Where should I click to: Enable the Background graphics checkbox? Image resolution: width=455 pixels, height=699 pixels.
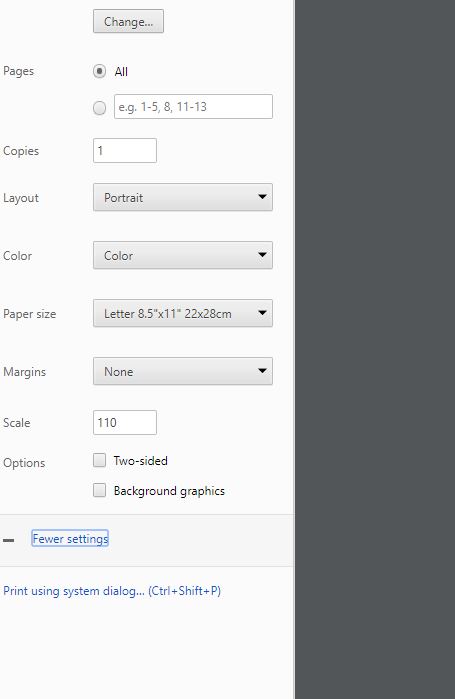99,490
